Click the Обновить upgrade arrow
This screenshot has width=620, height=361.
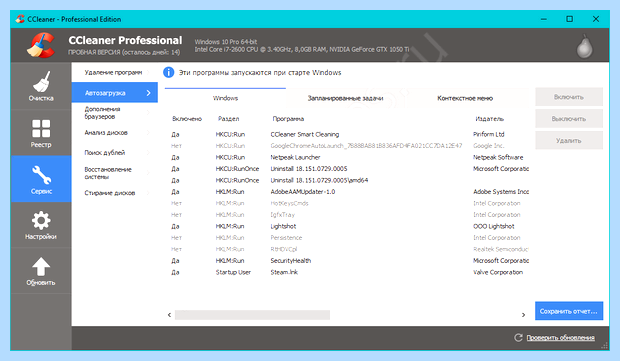(41, 271)
